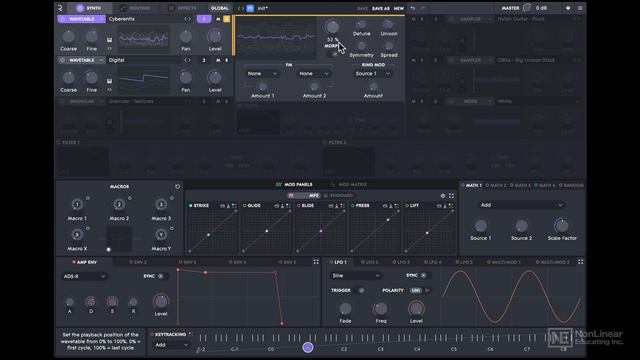Open mod panels settings gear icon
This screenshot has width=640, height=360.
point(443,196)
